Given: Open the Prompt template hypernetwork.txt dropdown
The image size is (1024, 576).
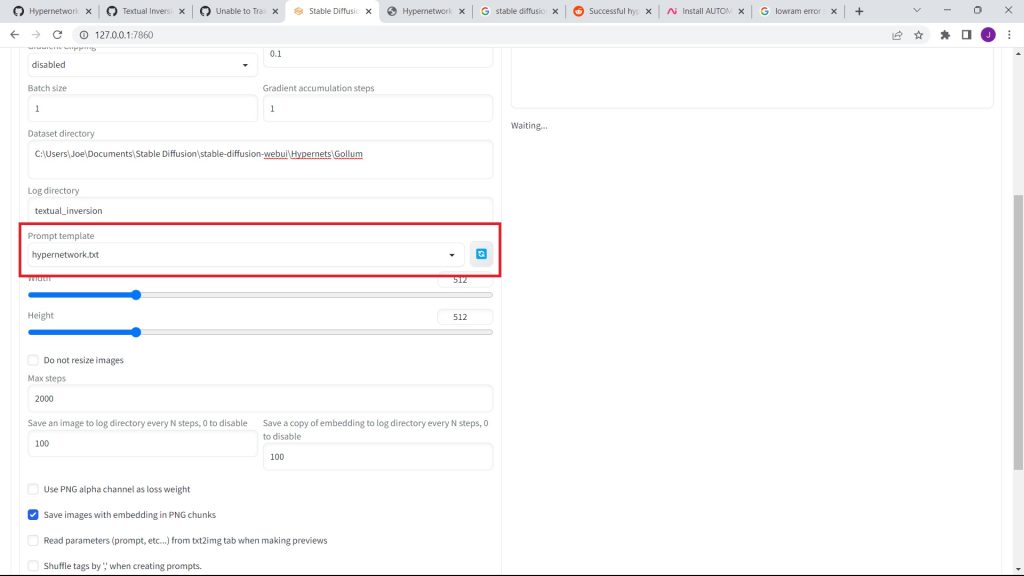Looking at the screenshot, I should pyautogui.click(x=245, y=255).
